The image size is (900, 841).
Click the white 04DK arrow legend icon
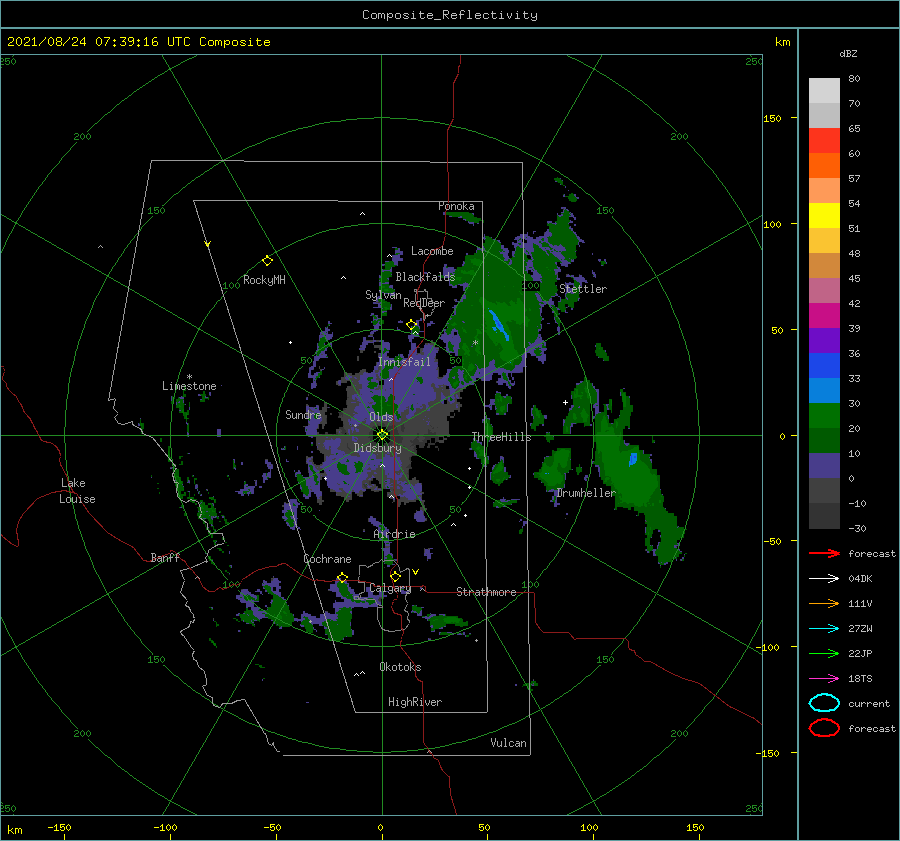coord(824,579)
